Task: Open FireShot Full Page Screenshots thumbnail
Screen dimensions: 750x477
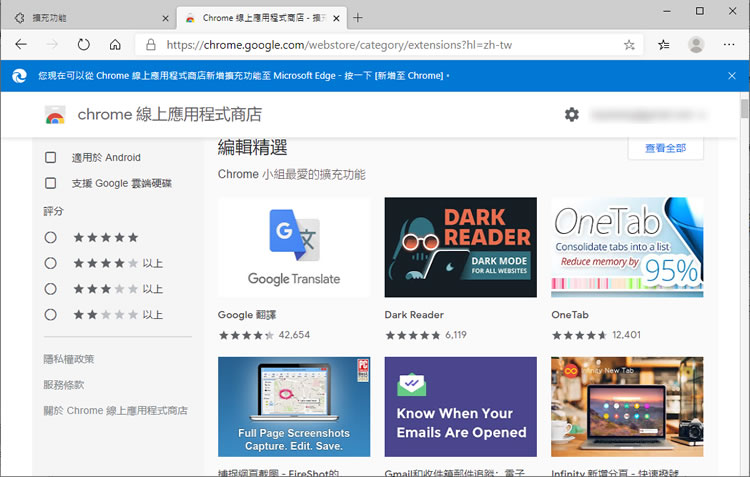Action: [x=294, y=407]
